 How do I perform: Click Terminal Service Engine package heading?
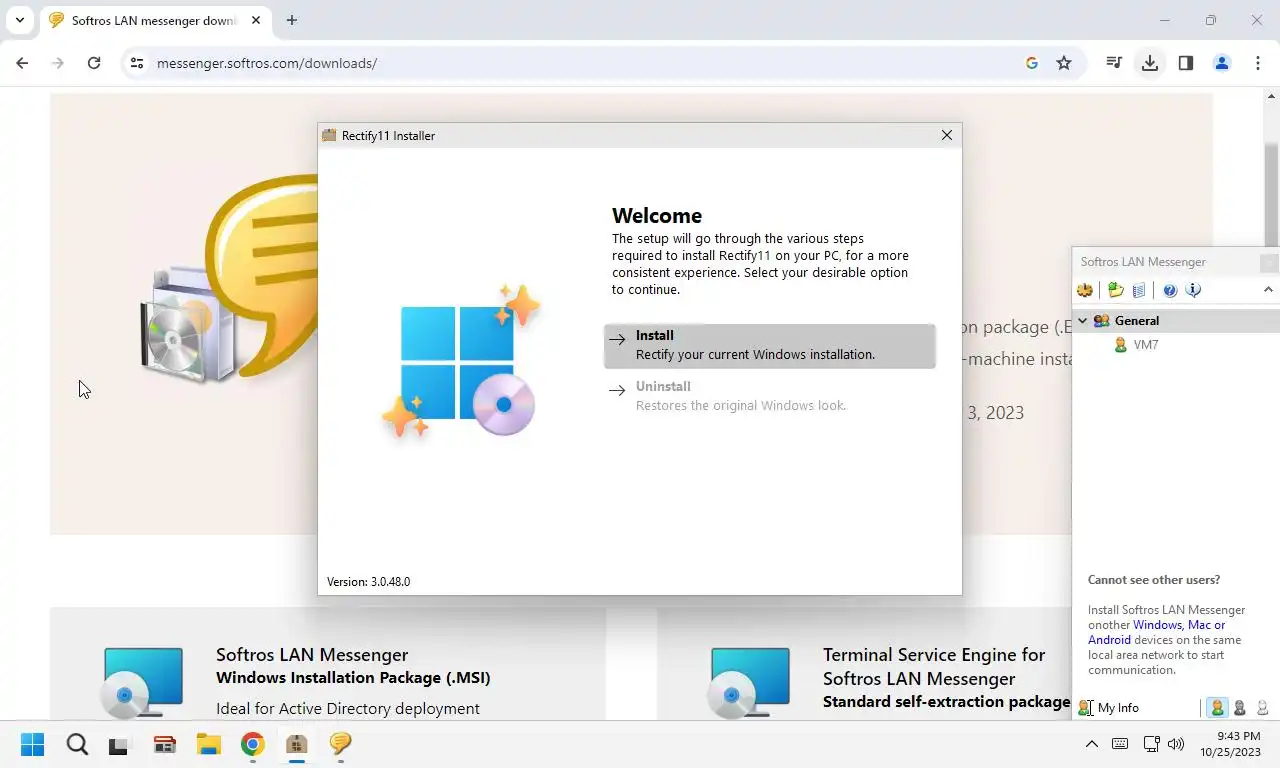pos(946,678)
